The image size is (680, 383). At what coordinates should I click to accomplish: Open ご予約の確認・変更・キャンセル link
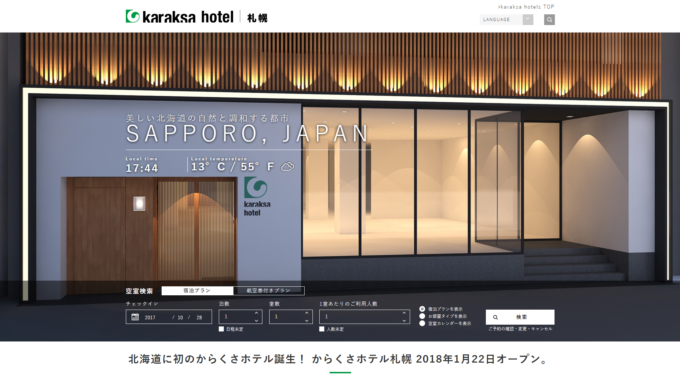pyautogui.click(x=520, y=329)
